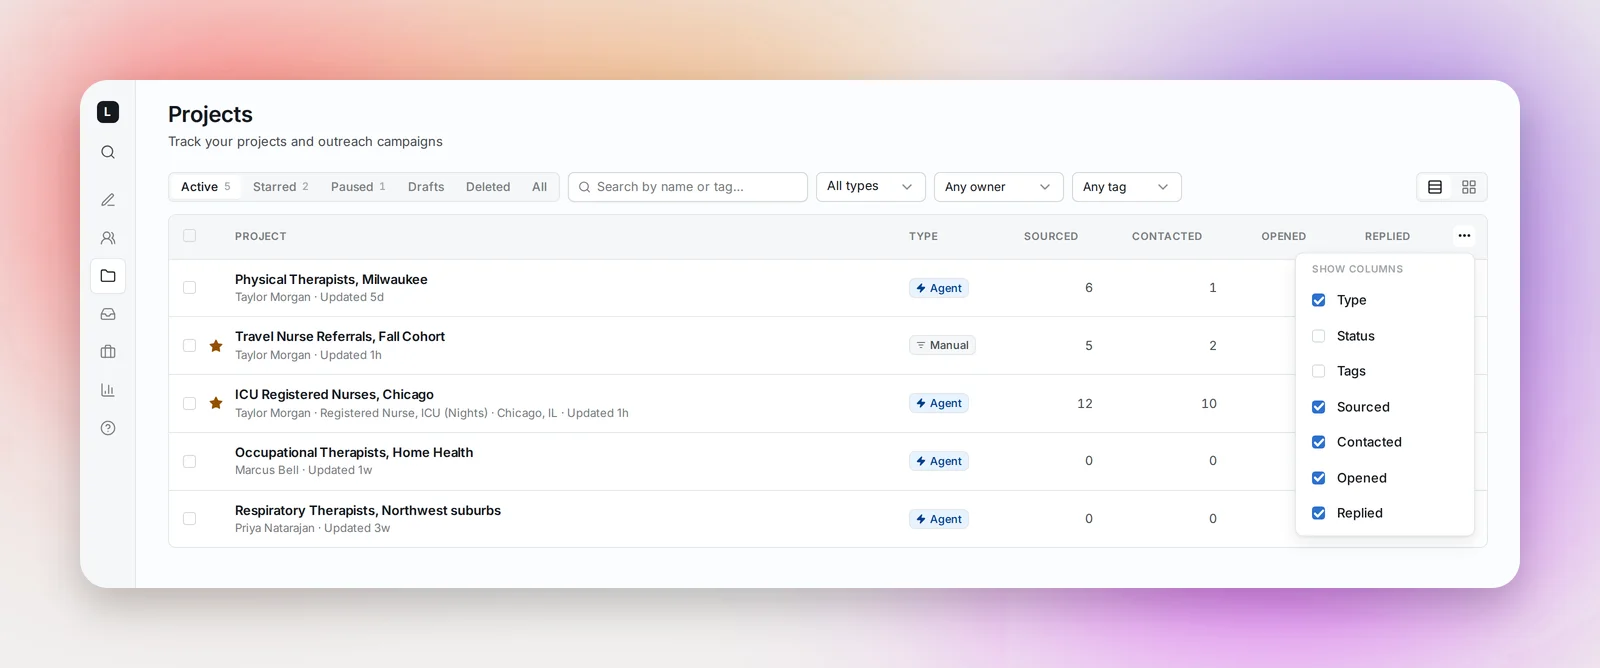The image size is (1600, 668).
Task: Toggle the select-all projects checkbox
Action: pos(189,236)
